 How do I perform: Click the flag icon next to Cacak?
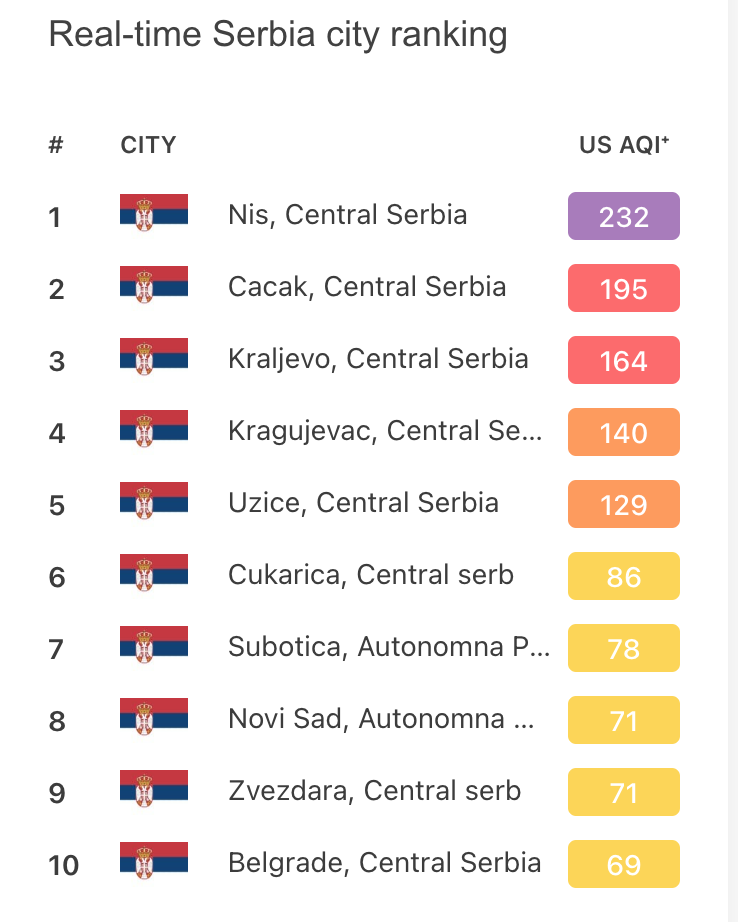pos(154,287)
